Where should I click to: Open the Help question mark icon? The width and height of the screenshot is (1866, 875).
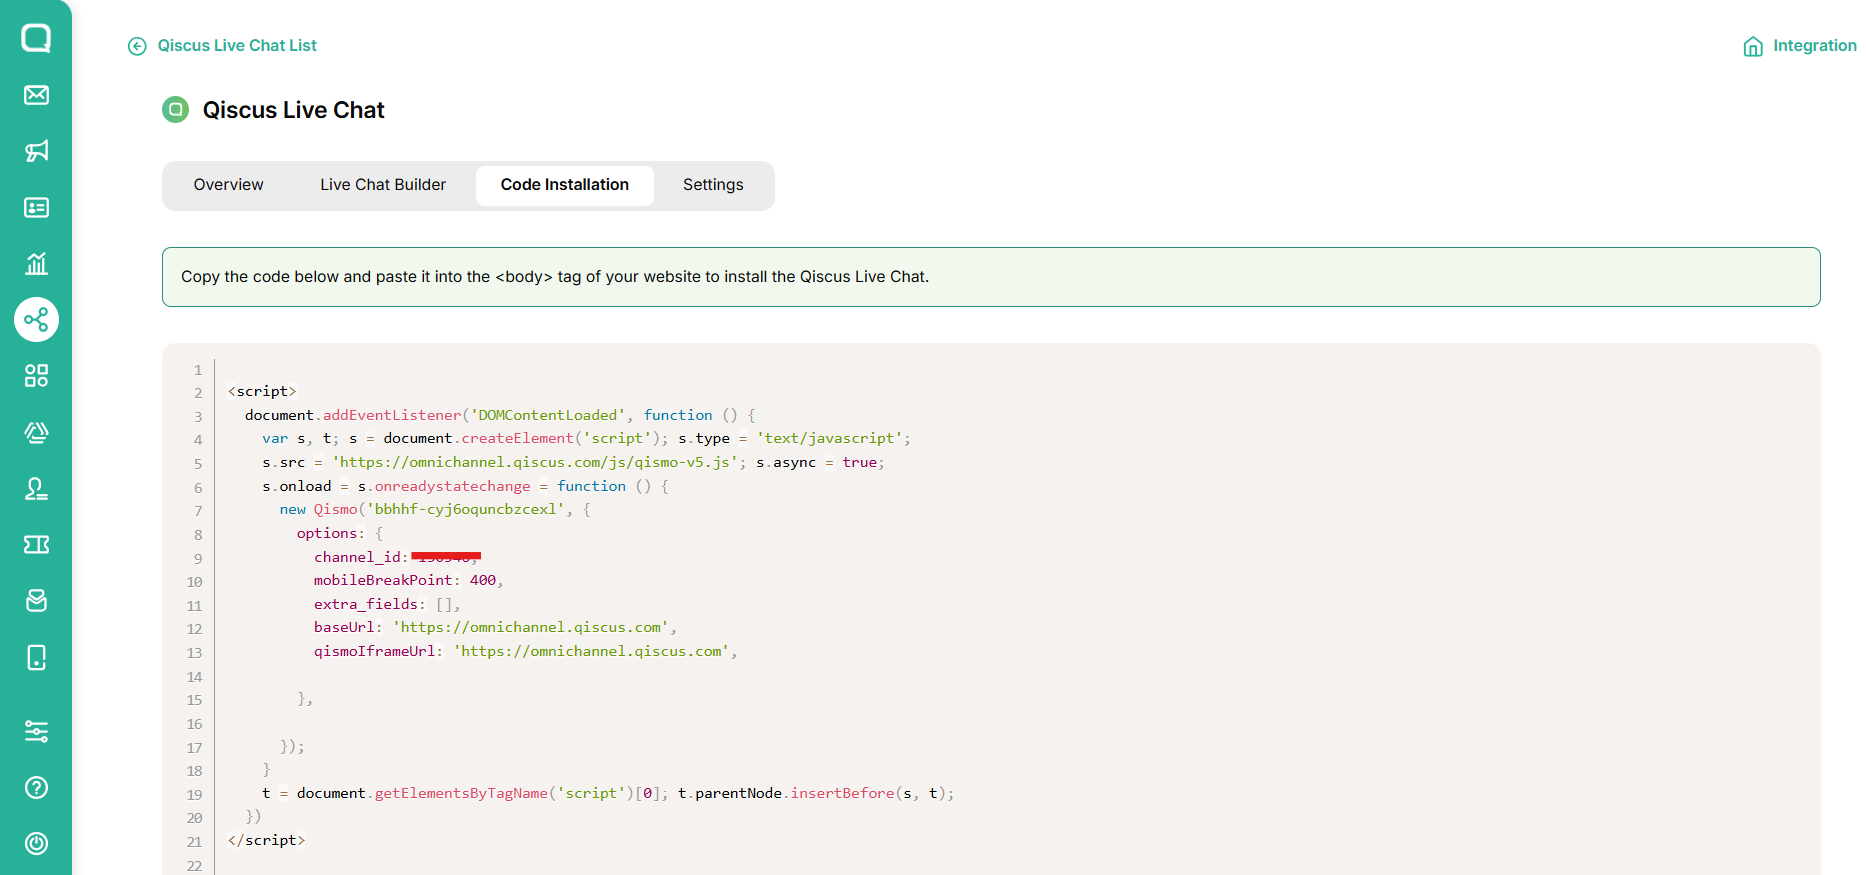tap(36, 788)
